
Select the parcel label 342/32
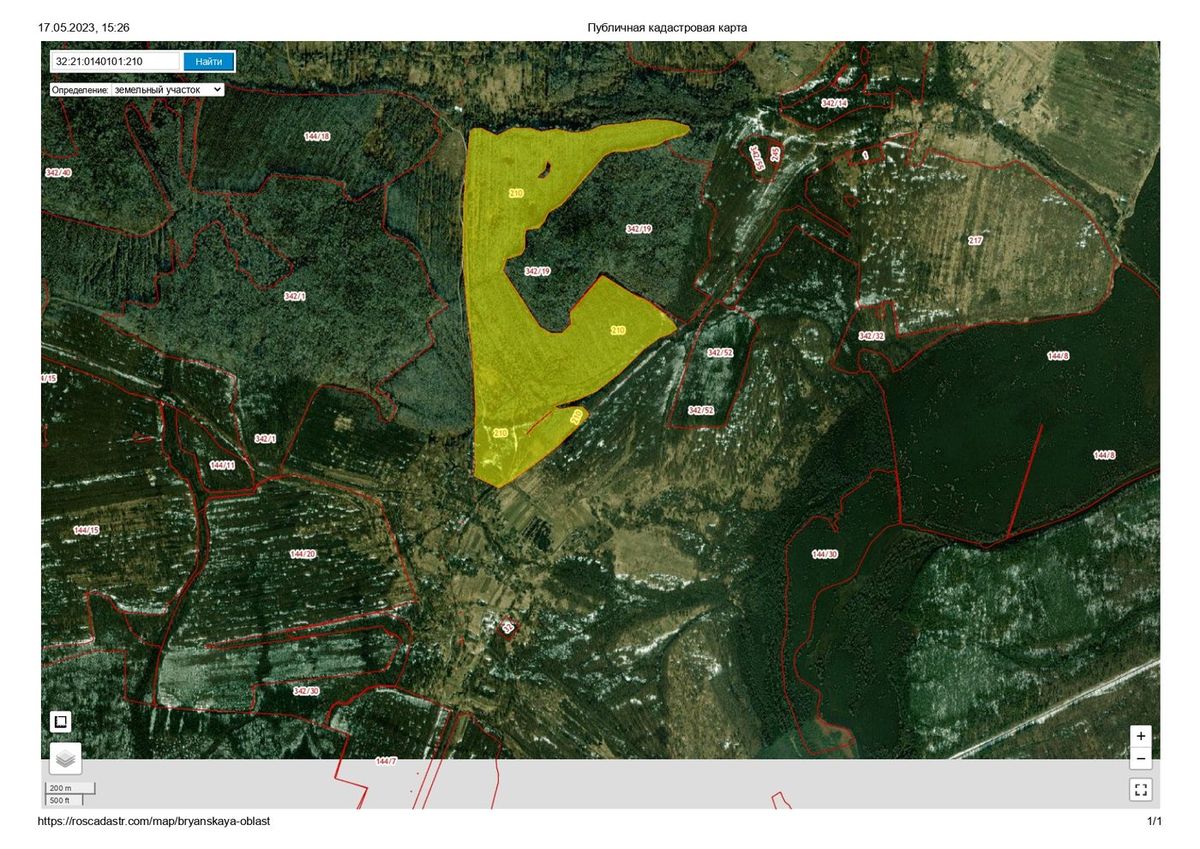pyautogui.click(x=871, y=336)
